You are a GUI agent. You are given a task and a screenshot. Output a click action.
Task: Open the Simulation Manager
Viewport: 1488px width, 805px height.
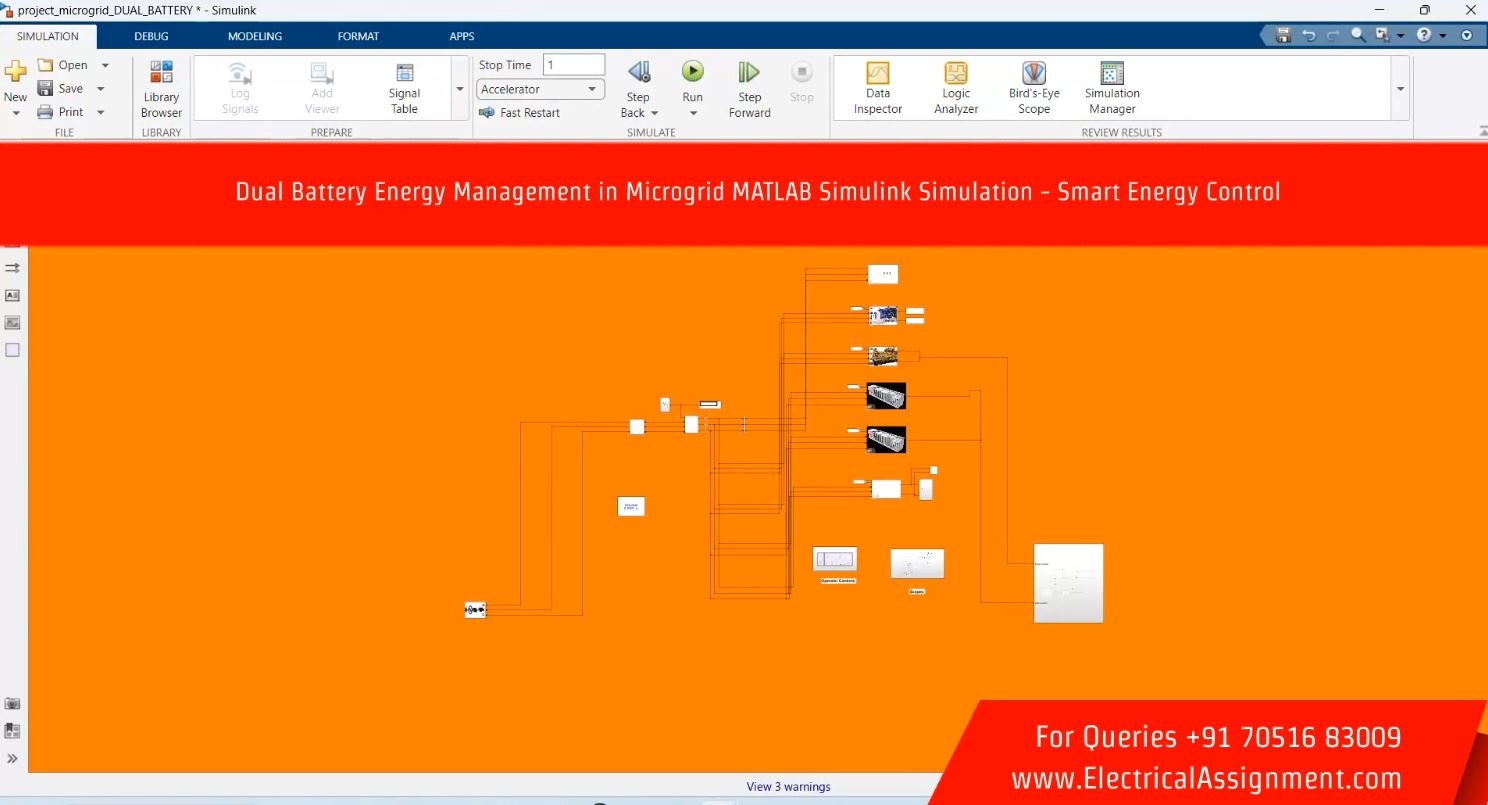(1112, 88)
